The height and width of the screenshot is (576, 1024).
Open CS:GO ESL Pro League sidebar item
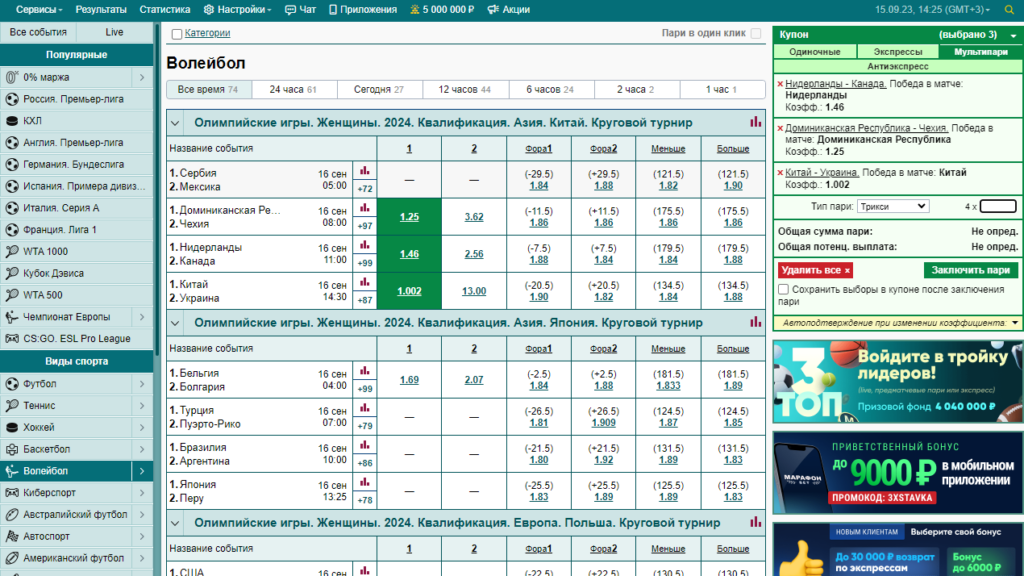(76, 339)
